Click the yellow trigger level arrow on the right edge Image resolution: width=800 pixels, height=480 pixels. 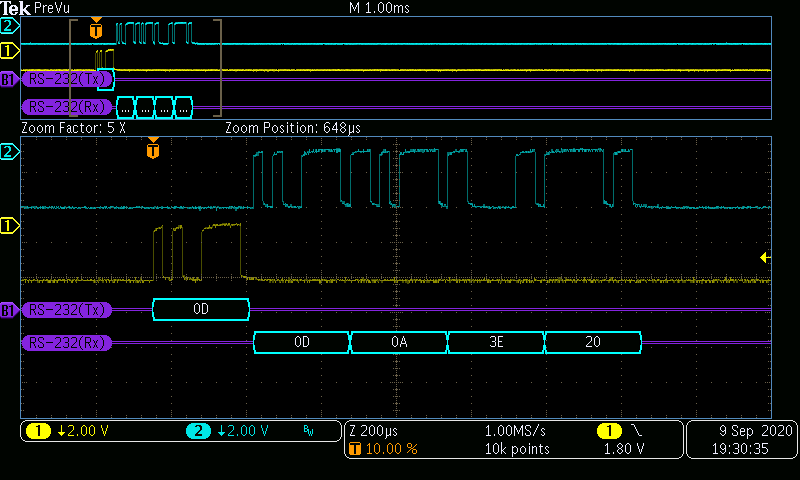coord(765,258)
